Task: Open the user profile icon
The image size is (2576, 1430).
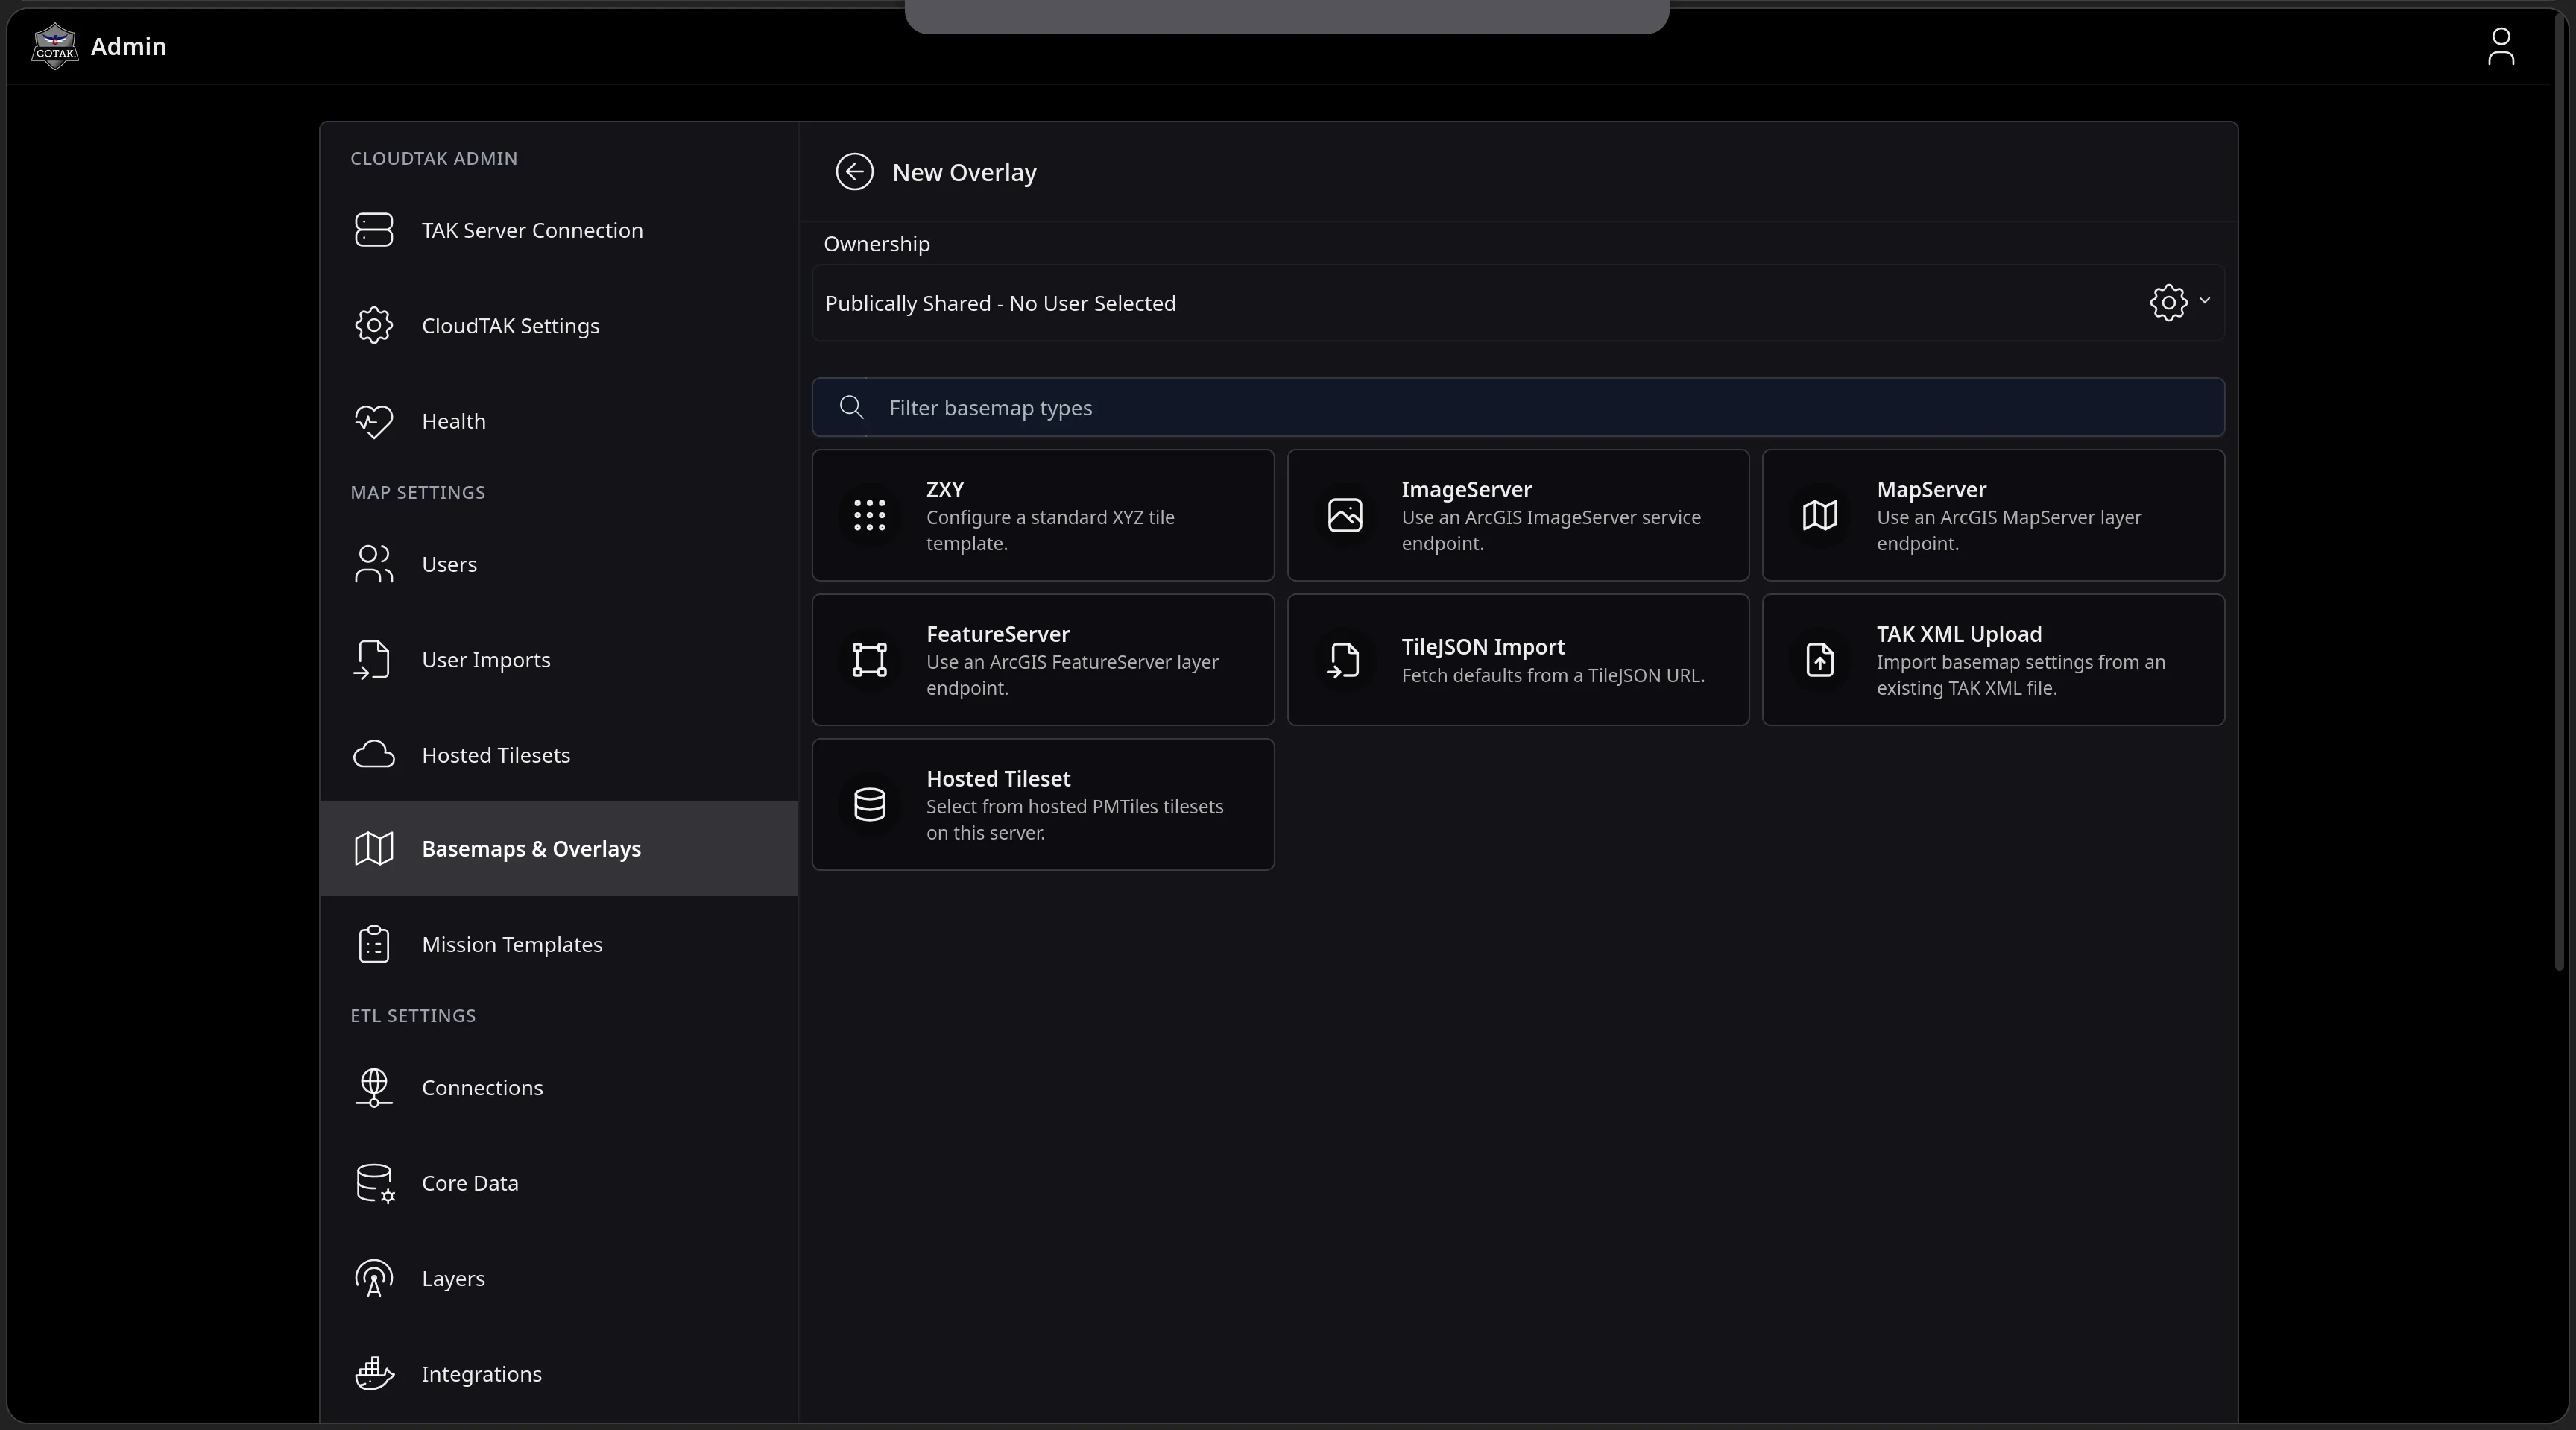Action: [2500, 46]
